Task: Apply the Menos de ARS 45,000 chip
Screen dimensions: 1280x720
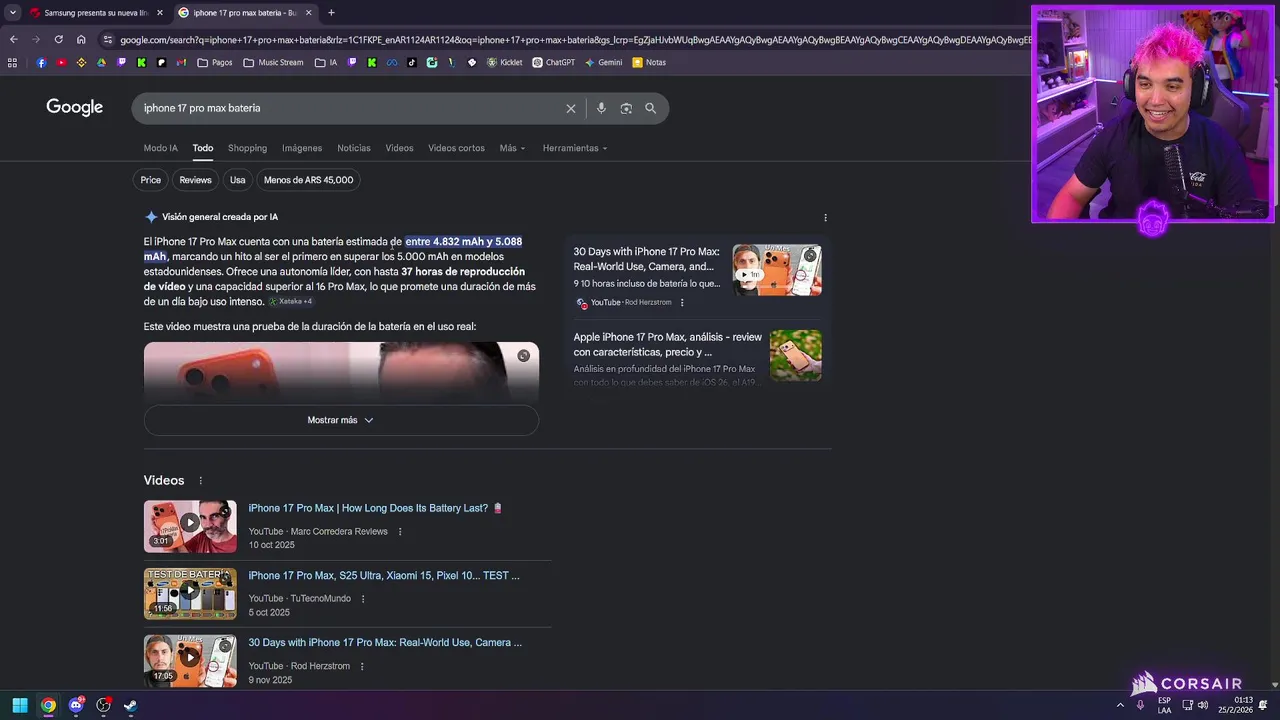Action: coord(308,180)
